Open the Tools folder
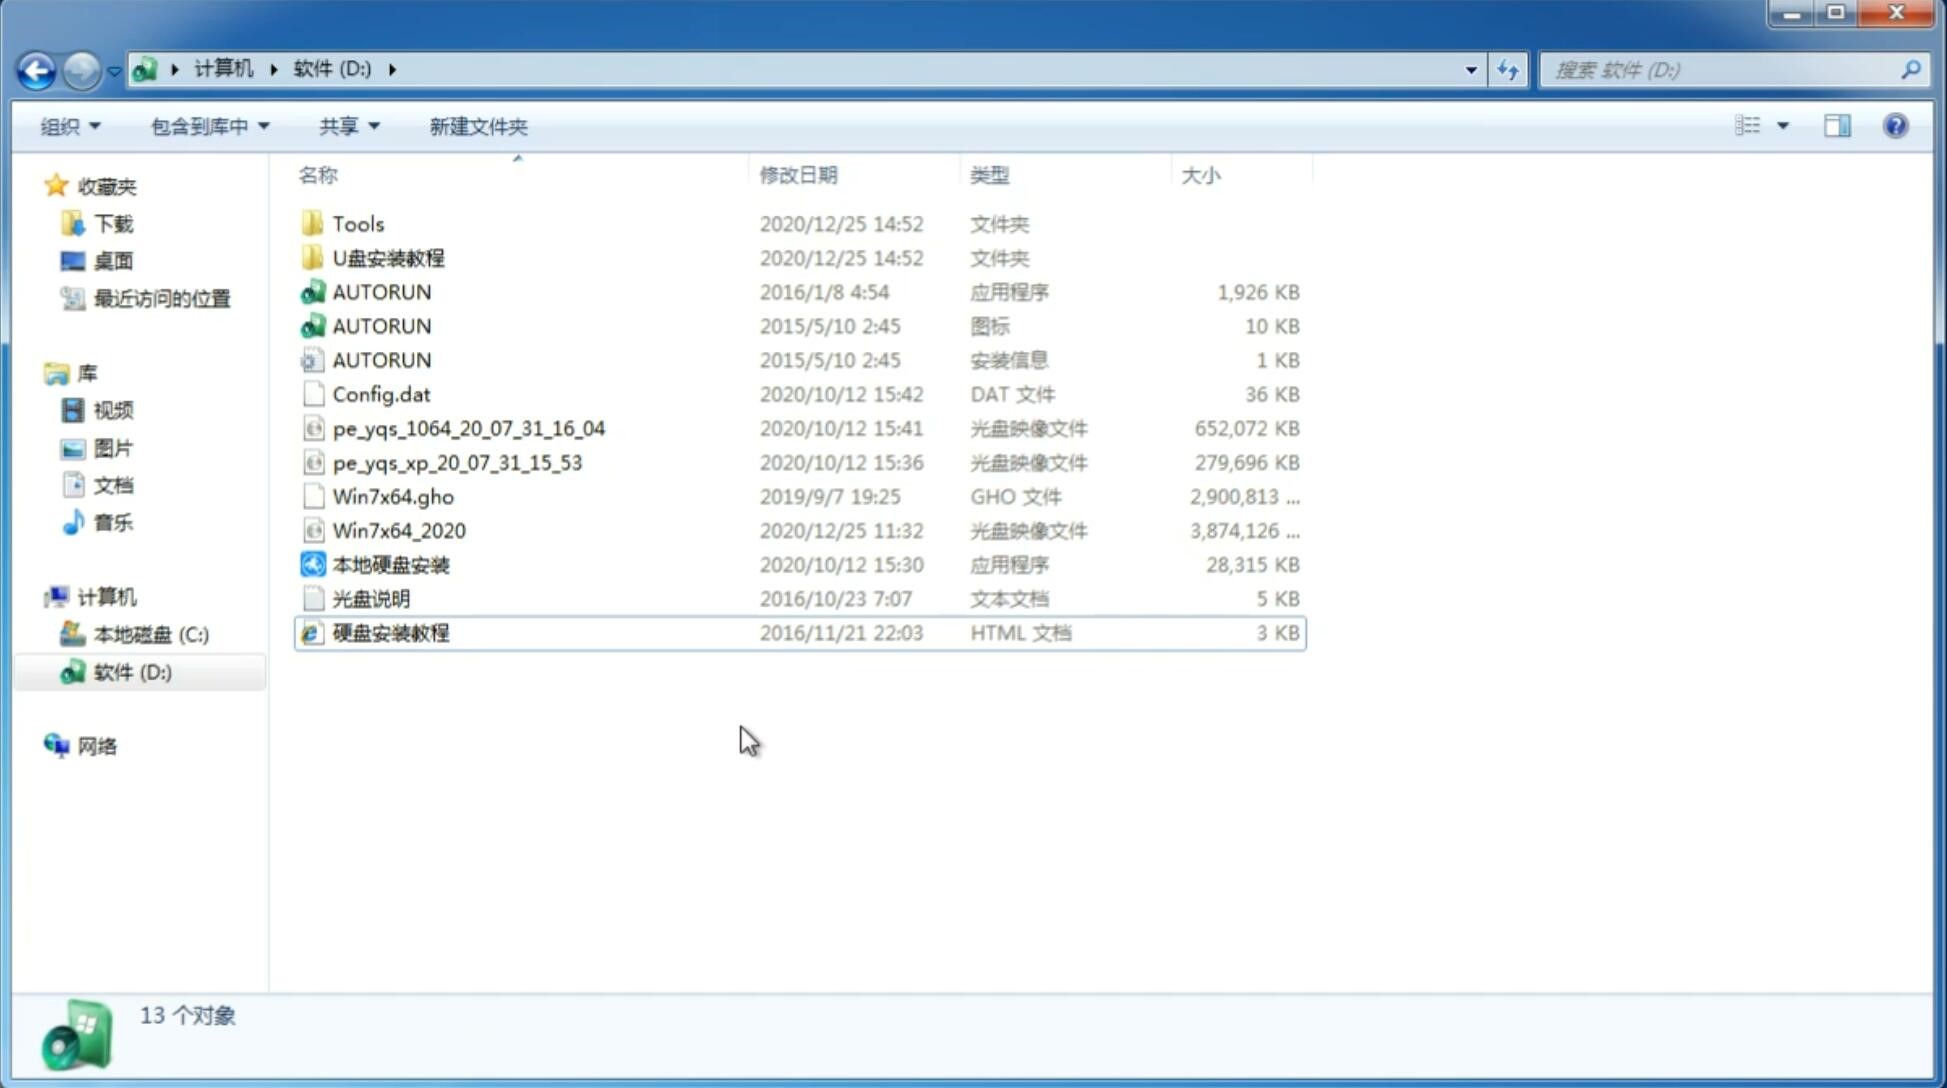1947x1088 pixels. [357, 223]
